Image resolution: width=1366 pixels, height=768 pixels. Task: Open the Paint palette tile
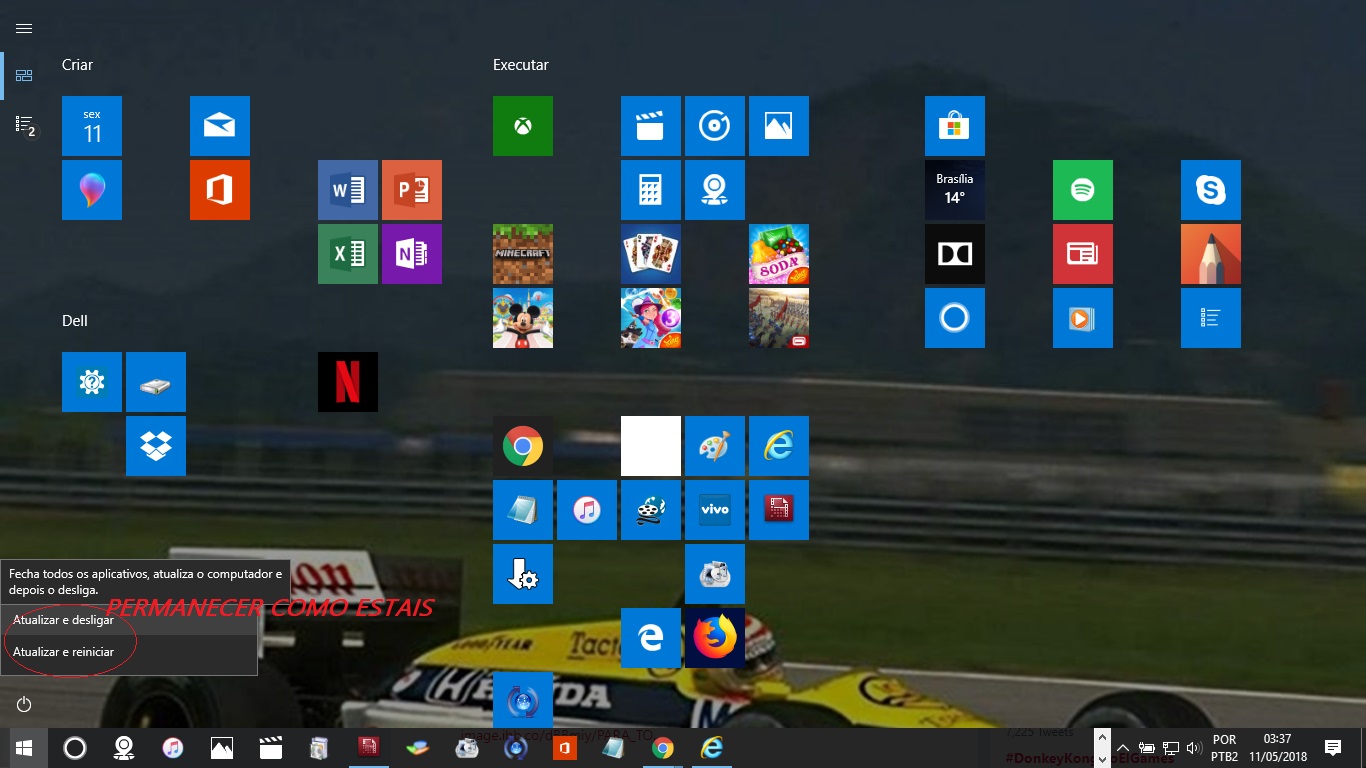pyautogui.click(x=715, y=446)
